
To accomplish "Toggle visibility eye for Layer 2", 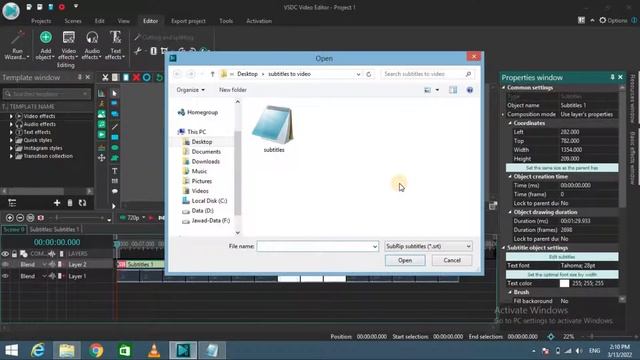I will coord(5,264).
